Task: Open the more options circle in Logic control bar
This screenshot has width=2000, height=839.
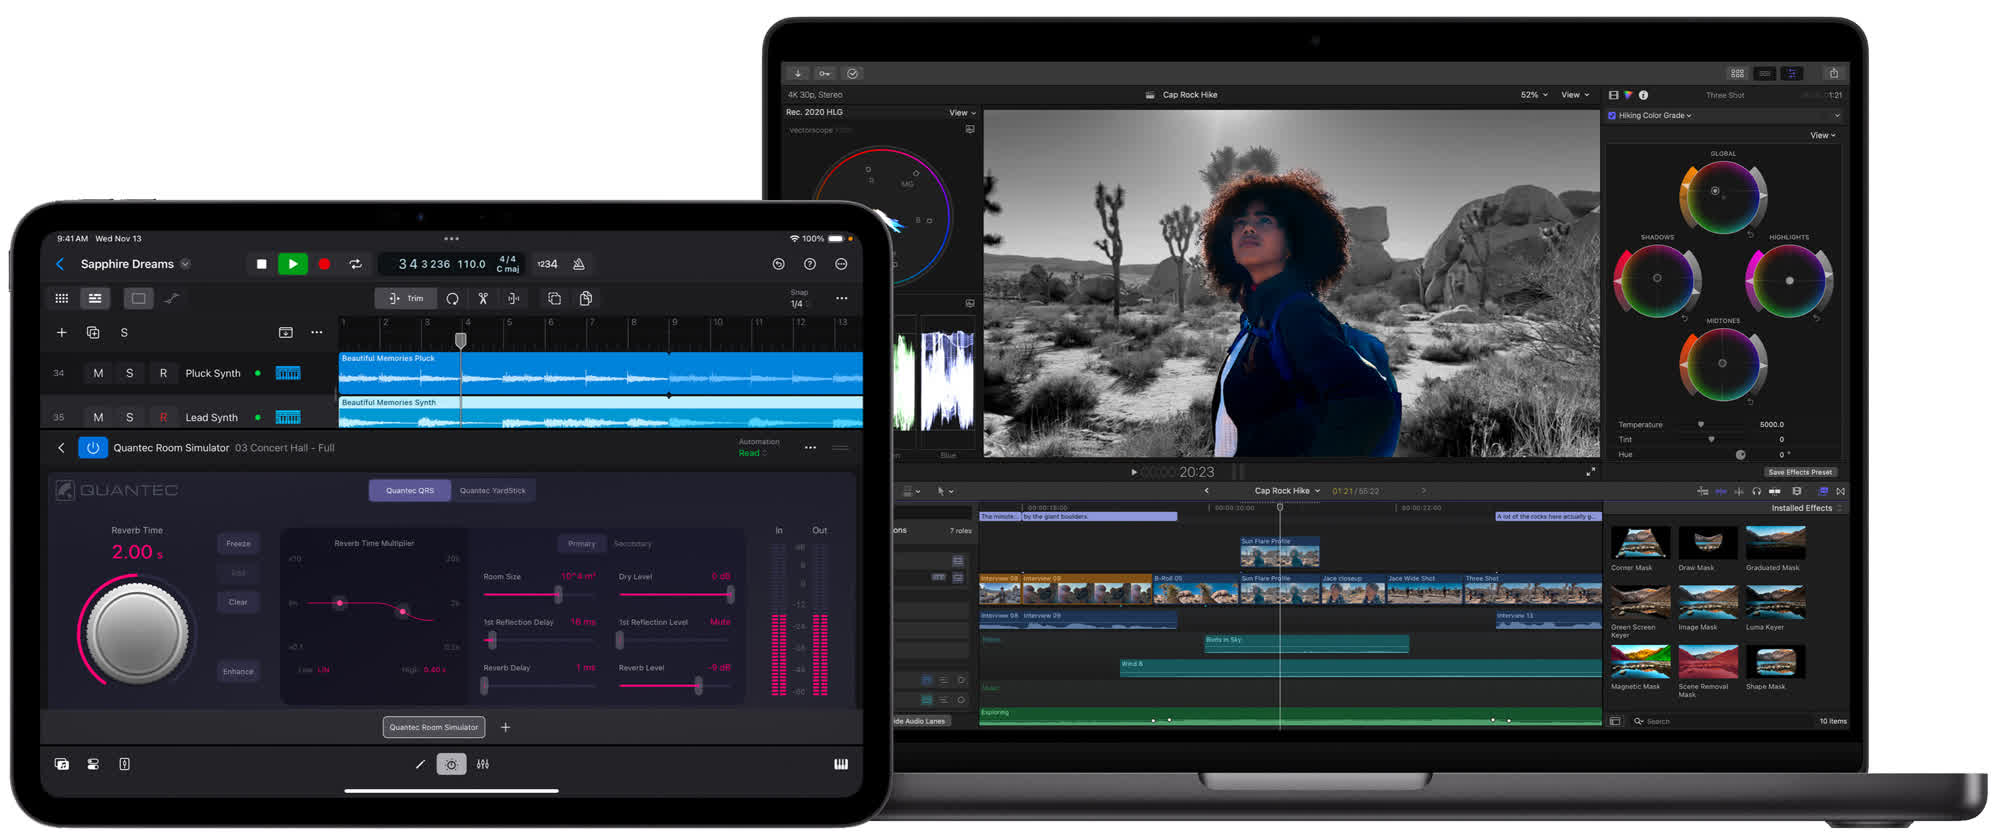Action: 841,264
